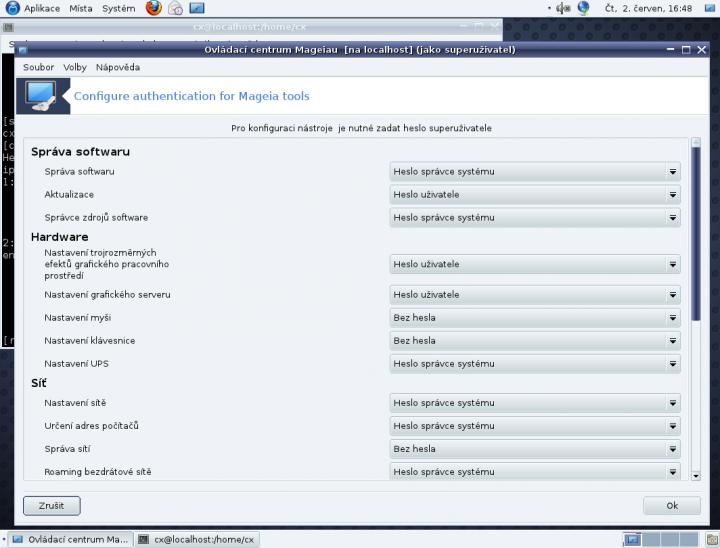Confirm with the Ok button
Image resolution: width=720 pixels, height=548 pixels.
(x=672, y=506)
